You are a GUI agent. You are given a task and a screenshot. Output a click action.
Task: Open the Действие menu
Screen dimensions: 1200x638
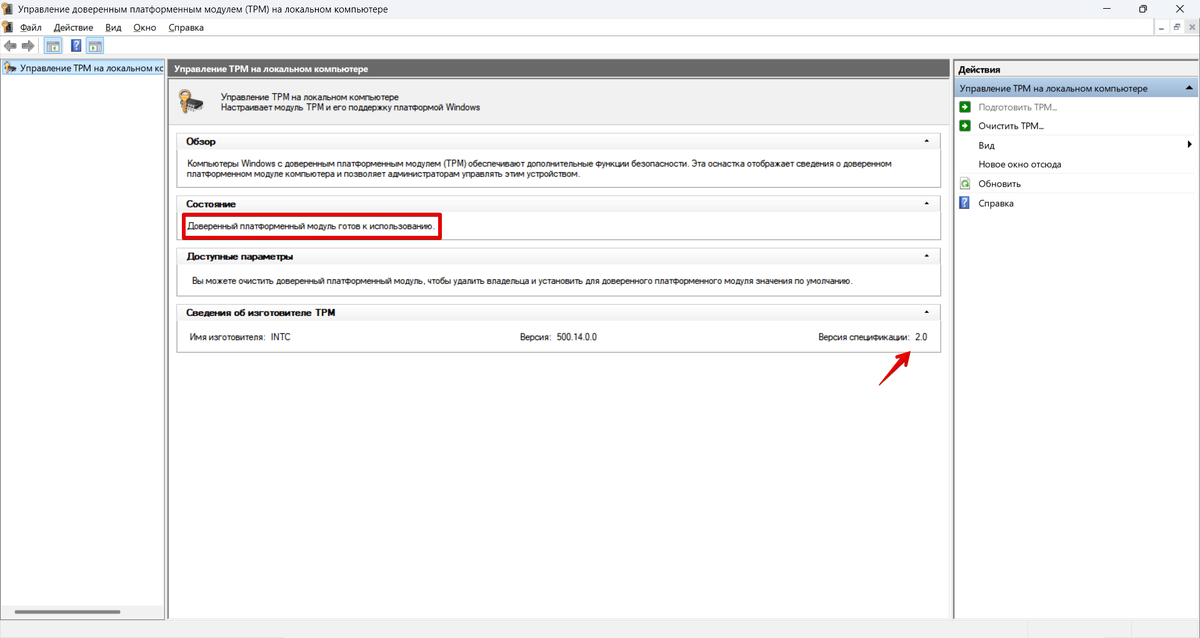pyautogui.click(x=74, y=27)
